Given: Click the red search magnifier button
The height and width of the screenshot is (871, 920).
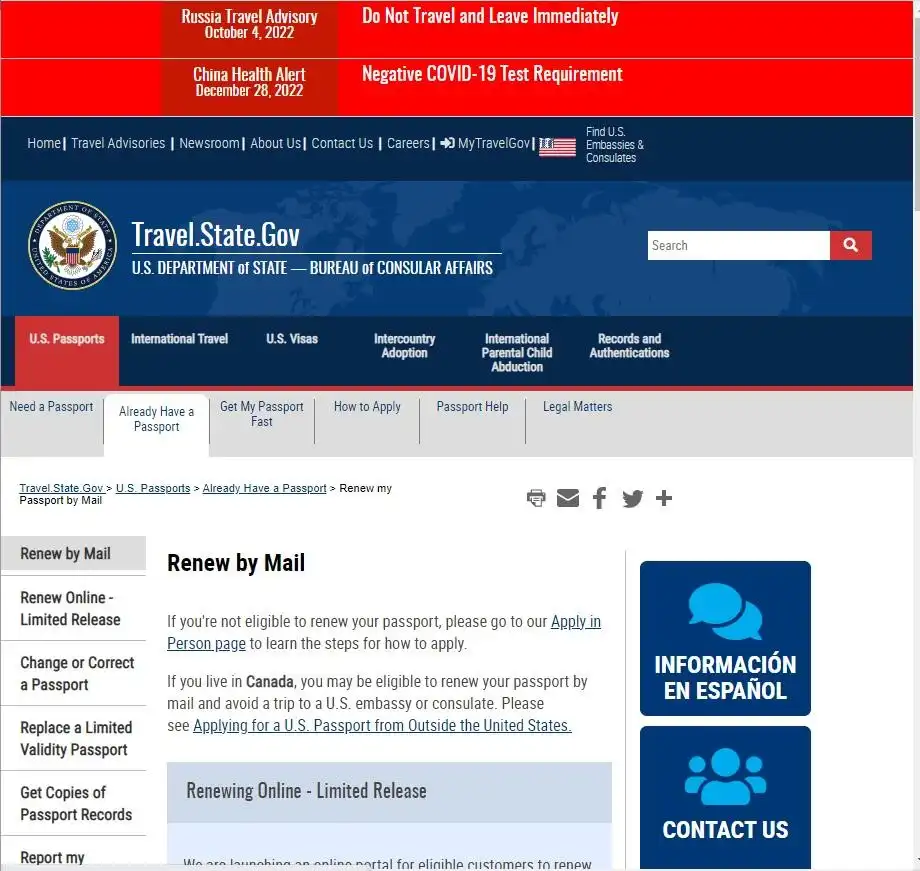Looking at the screenshot, I should (850, 245).
